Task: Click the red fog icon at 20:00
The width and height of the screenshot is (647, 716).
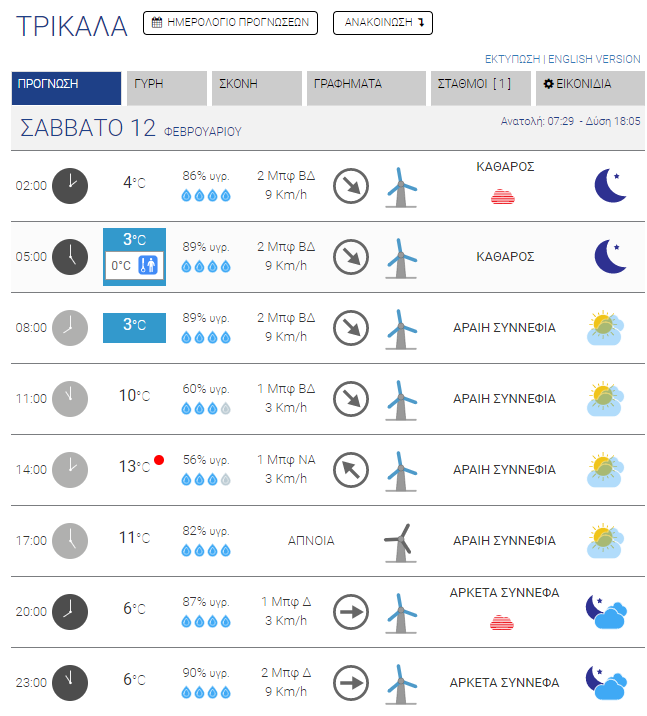Action: 502,623
